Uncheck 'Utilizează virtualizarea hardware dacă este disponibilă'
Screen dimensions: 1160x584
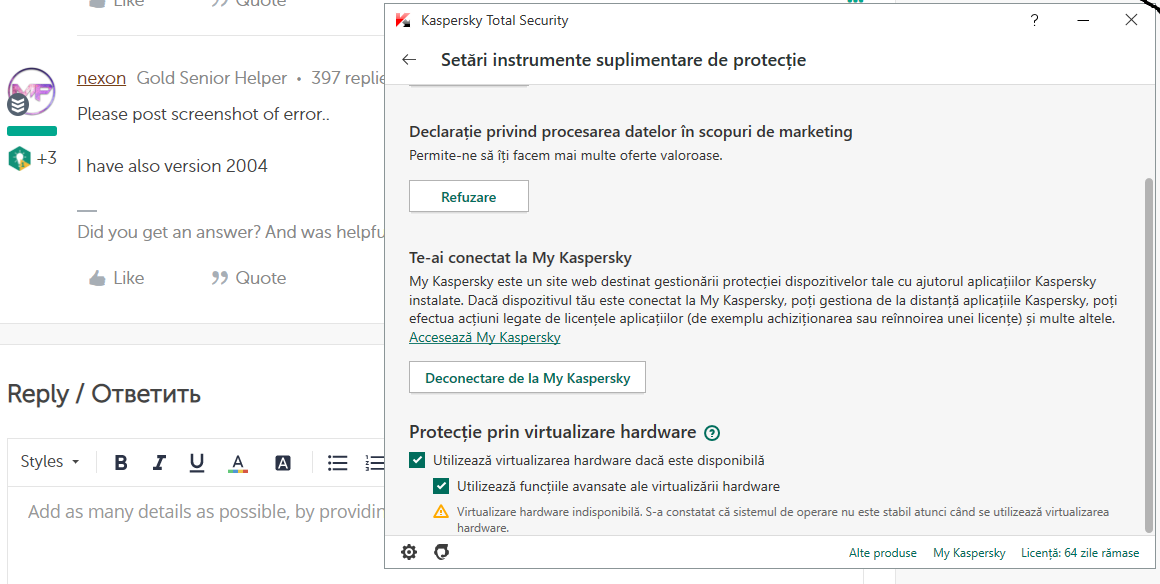pyautogui.click(x=417, y=461)
